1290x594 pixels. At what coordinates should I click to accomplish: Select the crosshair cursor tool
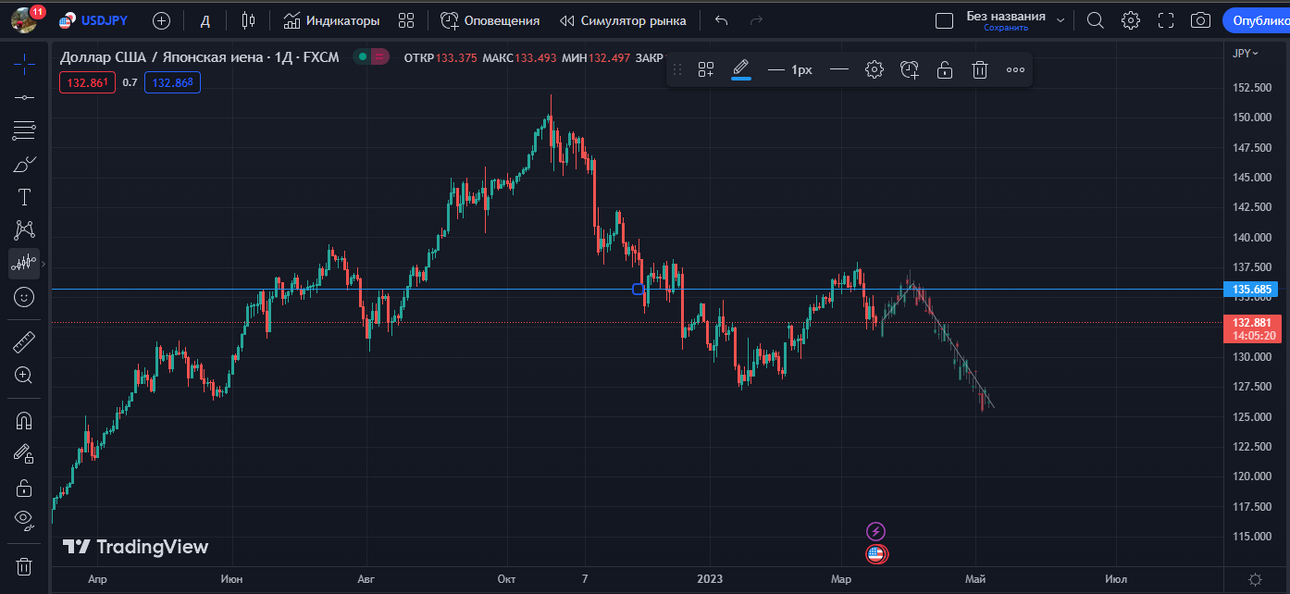point(24,65)
